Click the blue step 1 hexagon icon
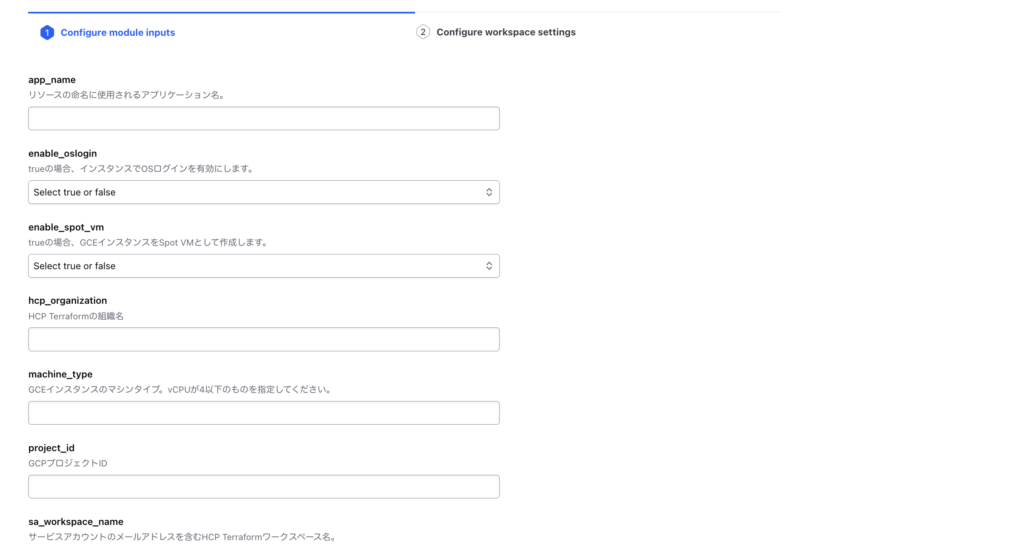The width and height of the screenshot is (1024, 546). click(x=47, y=33)
